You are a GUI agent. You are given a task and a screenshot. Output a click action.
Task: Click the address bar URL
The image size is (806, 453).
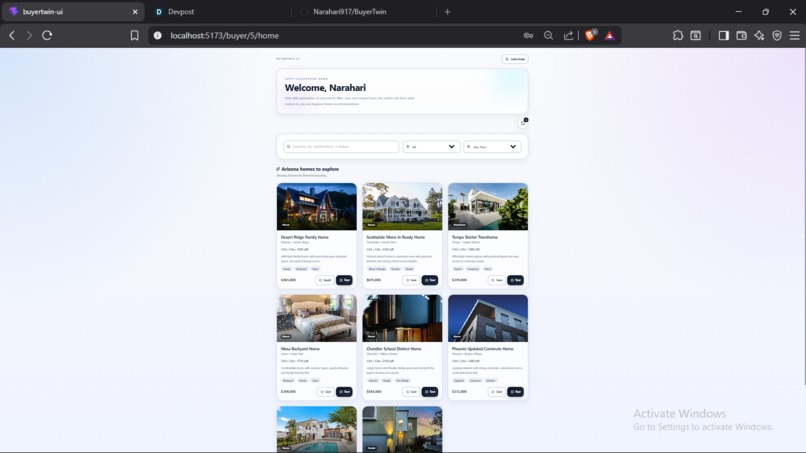225,35
